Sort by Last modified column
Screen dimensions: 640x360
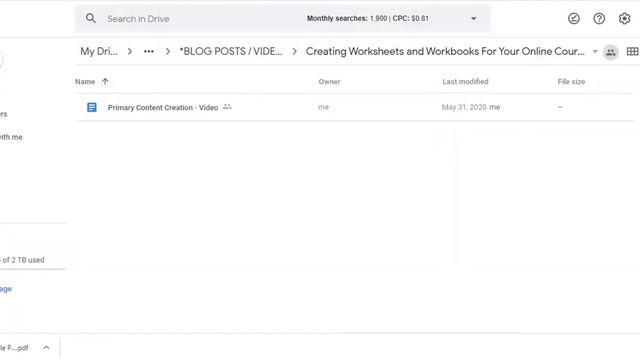pos(465,82)
